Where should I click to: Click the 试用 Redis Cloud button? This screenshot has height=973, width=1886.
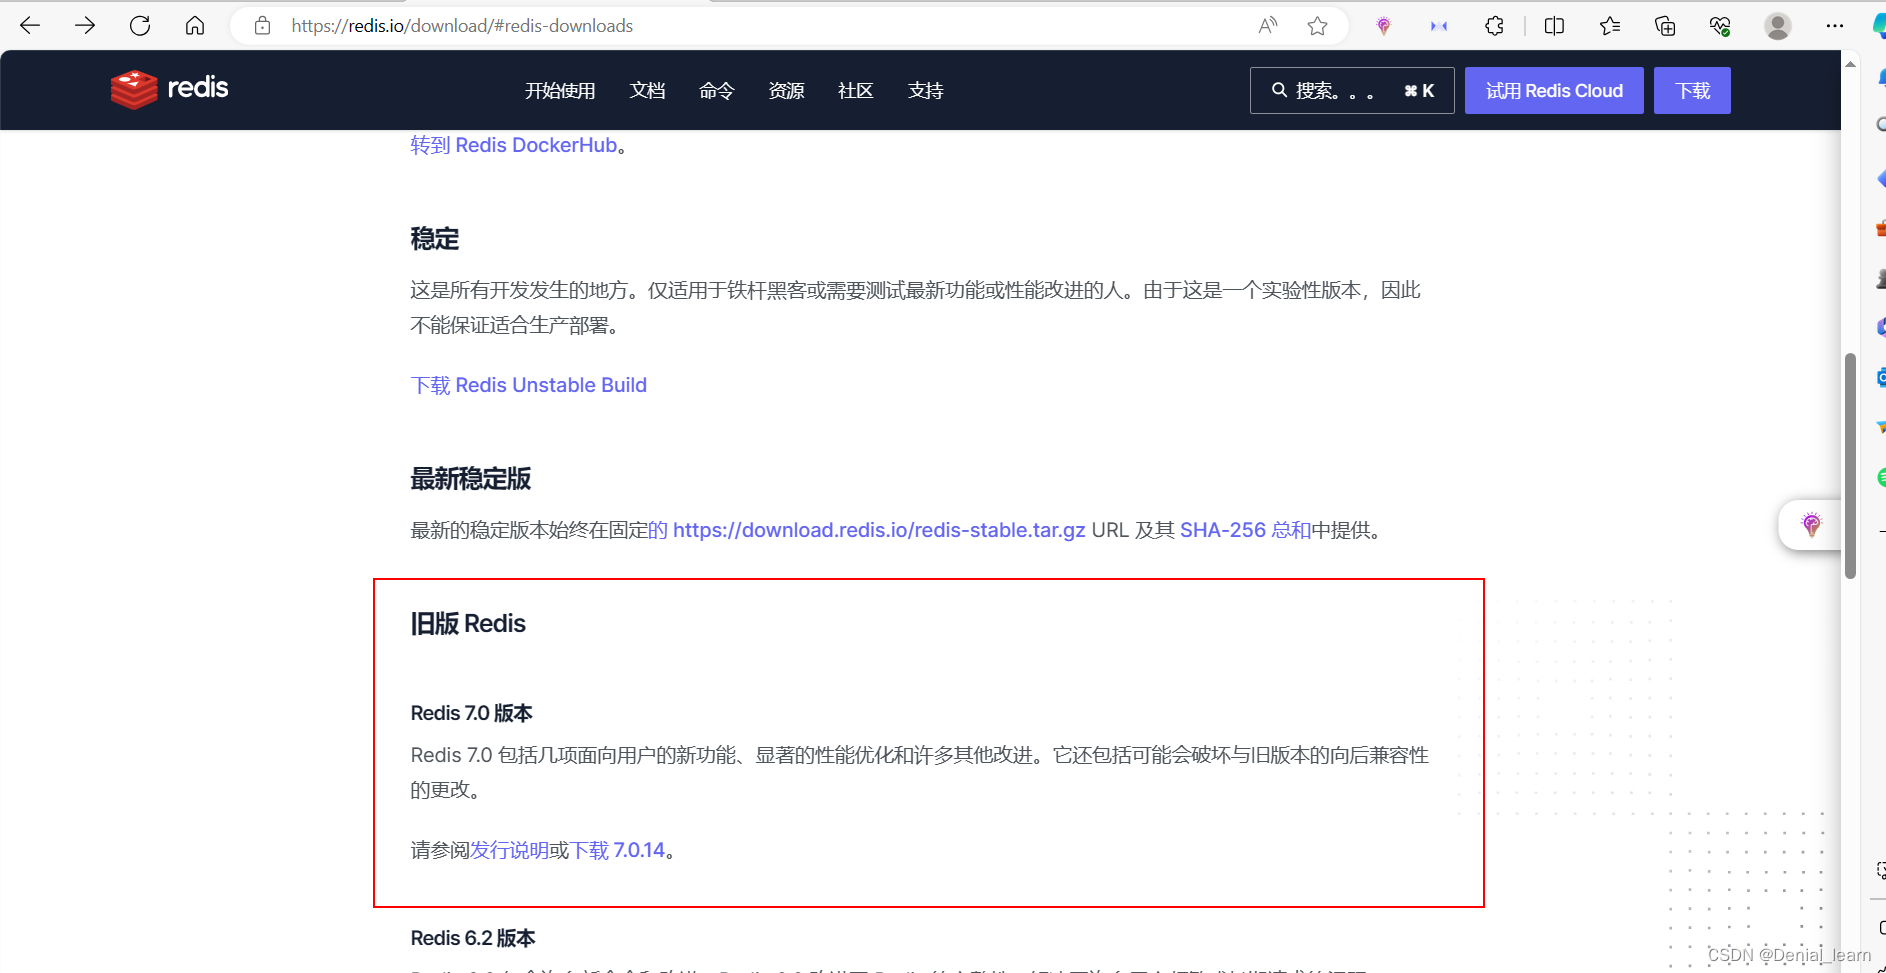point(1554,91)
